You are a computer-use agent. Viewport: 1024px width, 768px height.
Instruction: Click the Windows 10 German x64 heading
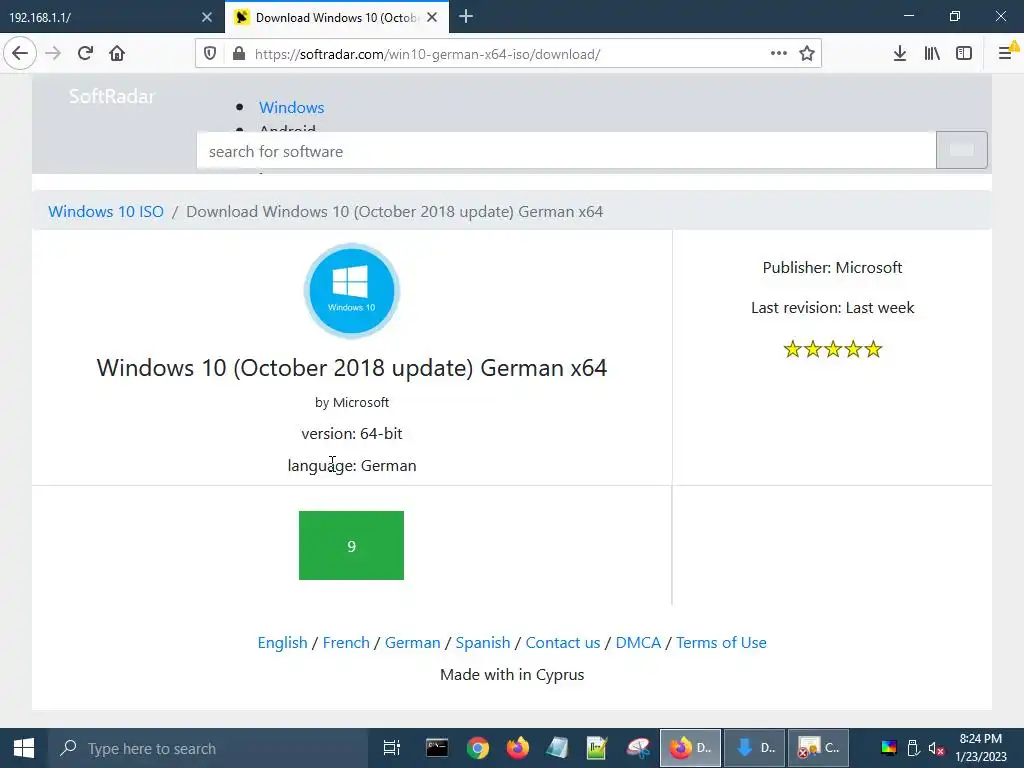pos(351,368)
